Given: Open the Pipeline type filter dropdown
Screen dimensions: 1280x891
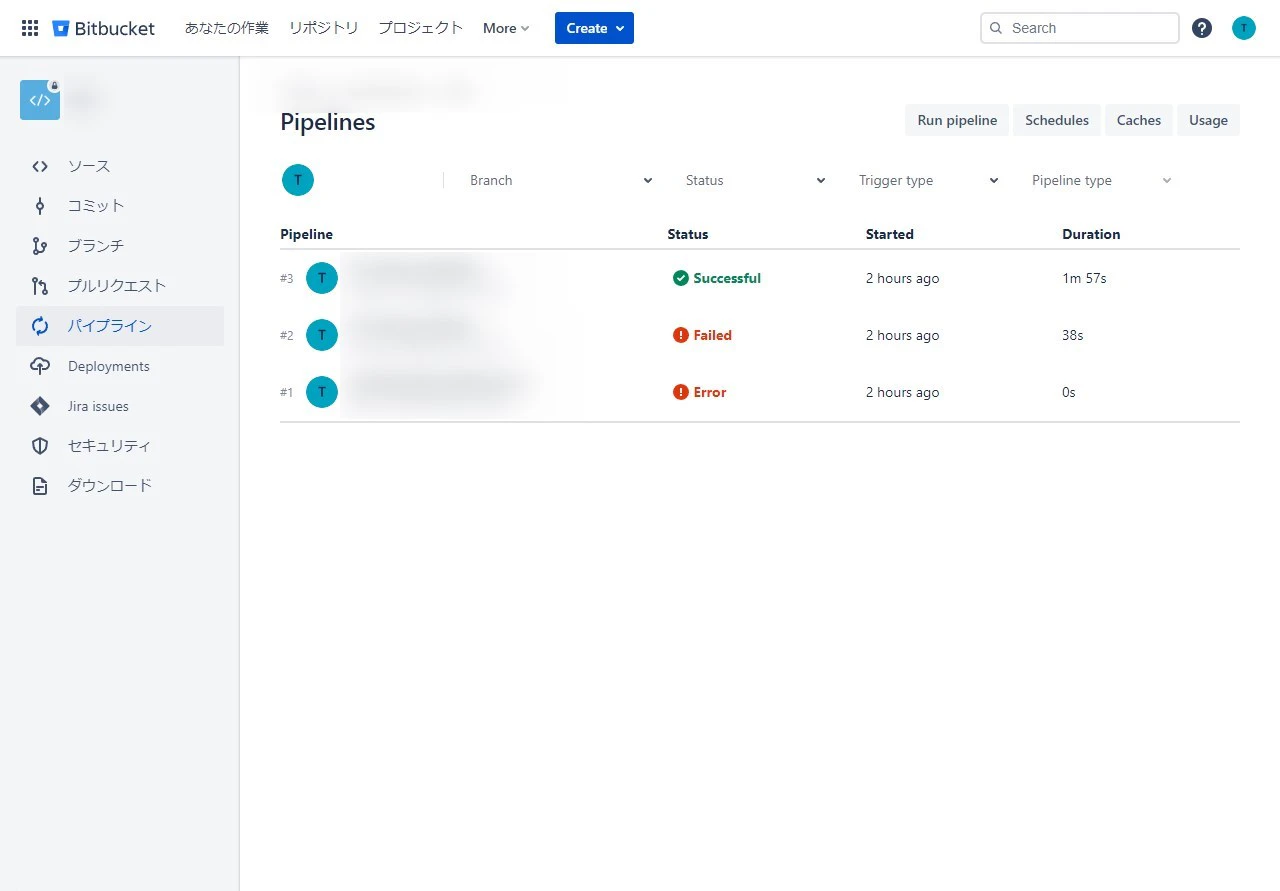Looking at the screenshot, I should pyautogui.click(x=1101, y=180).
